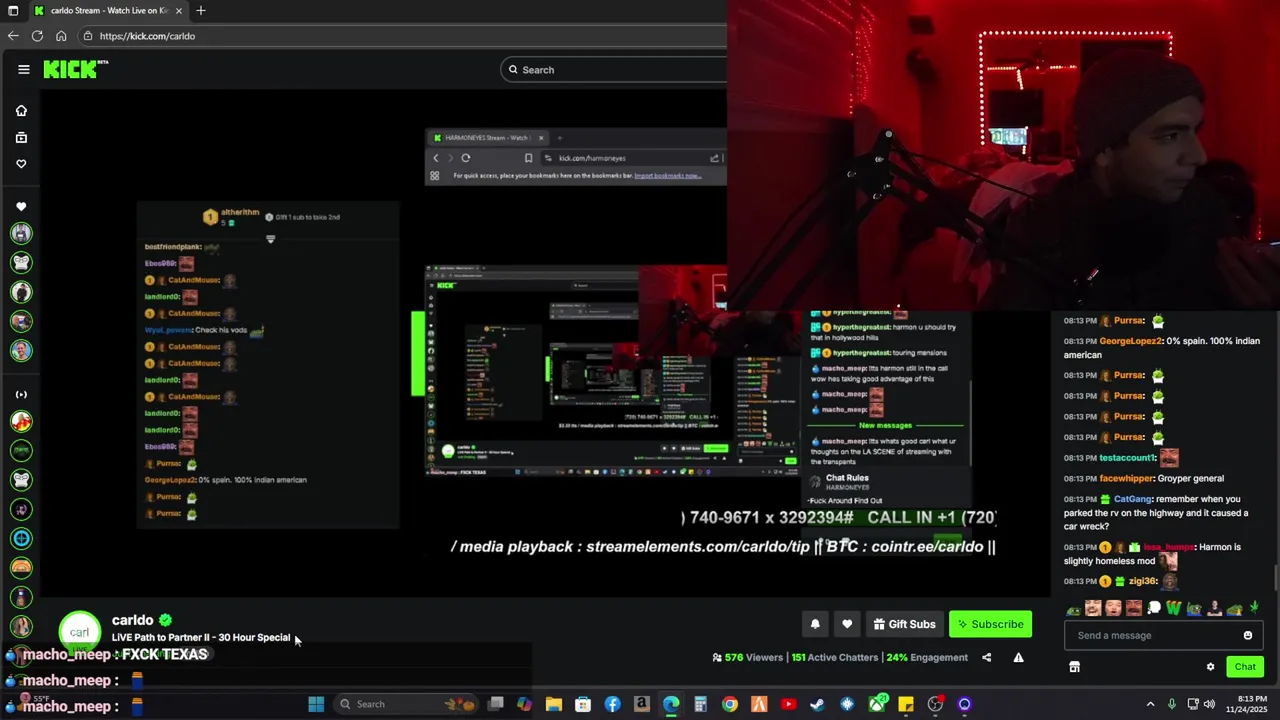Click CatGang username in chat
This screenshot has height=720, width=1280.
[x=1133, y=499]
